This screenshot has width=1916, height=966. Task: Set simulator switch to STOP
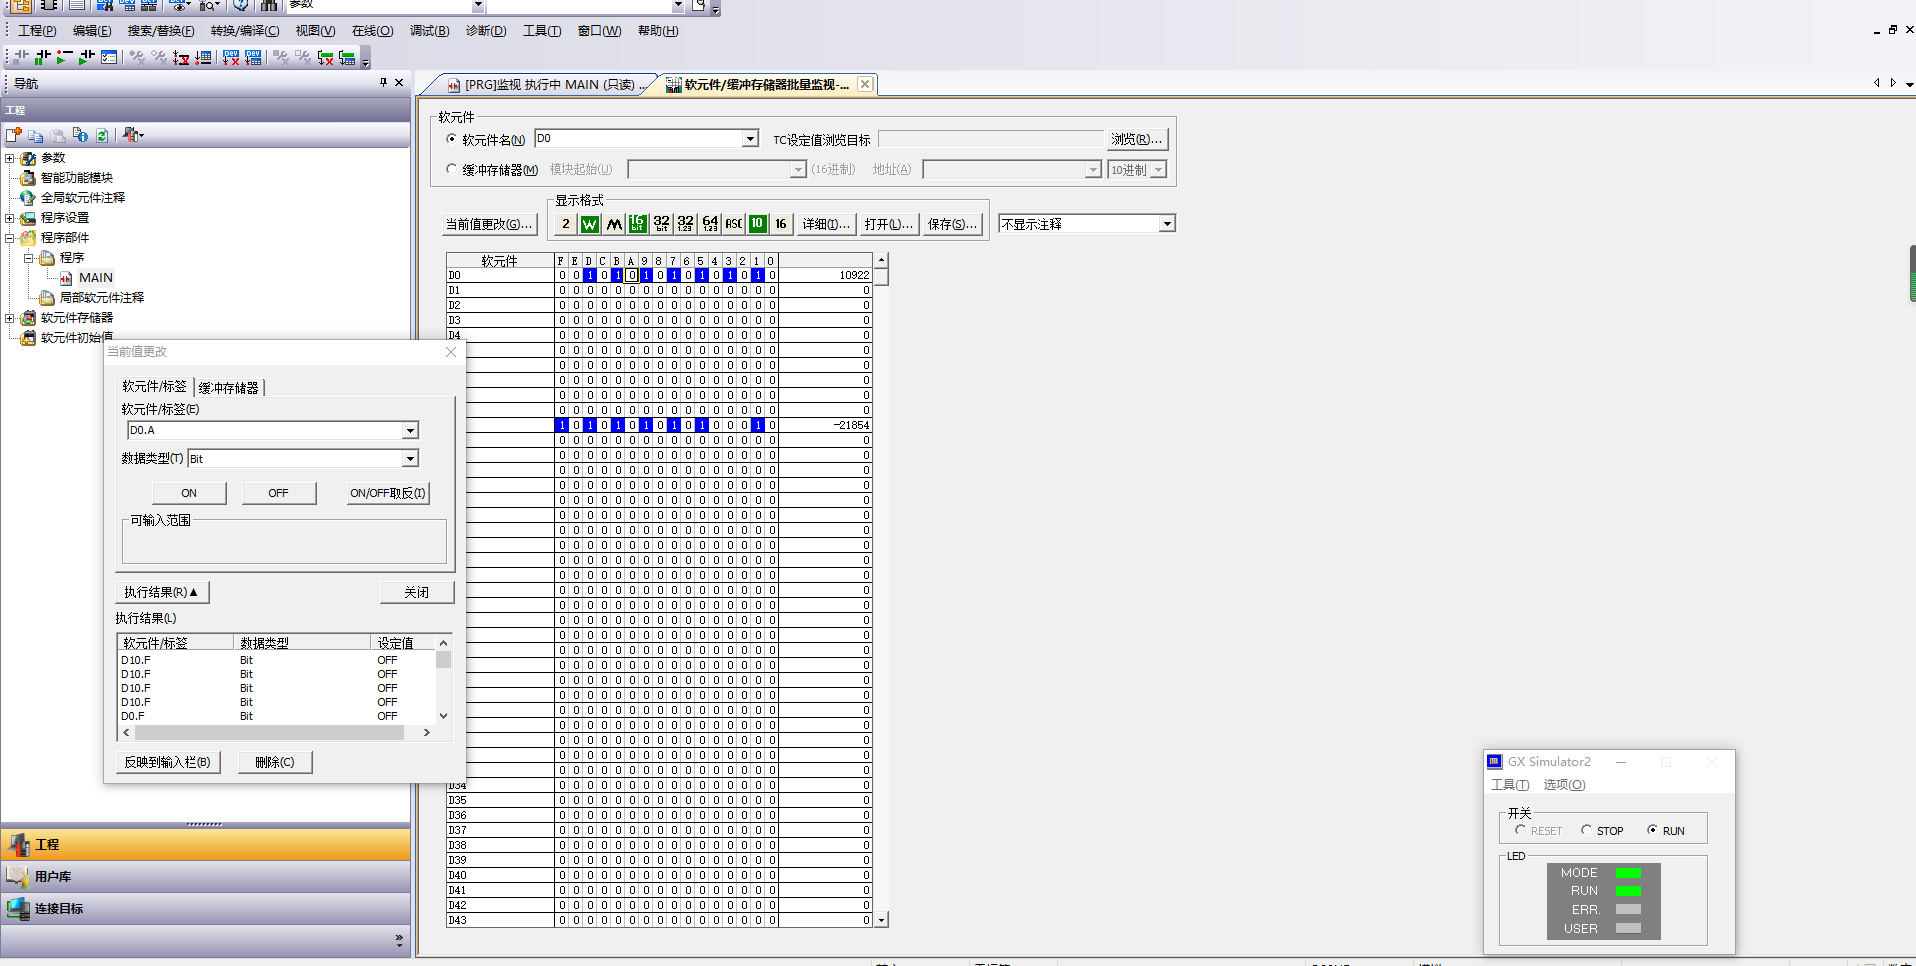(x=1586, y=830)
